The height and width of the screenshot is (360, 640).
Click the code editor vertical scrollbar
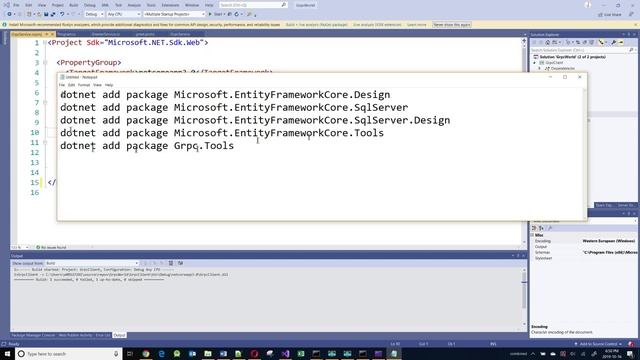click(524, 141)
